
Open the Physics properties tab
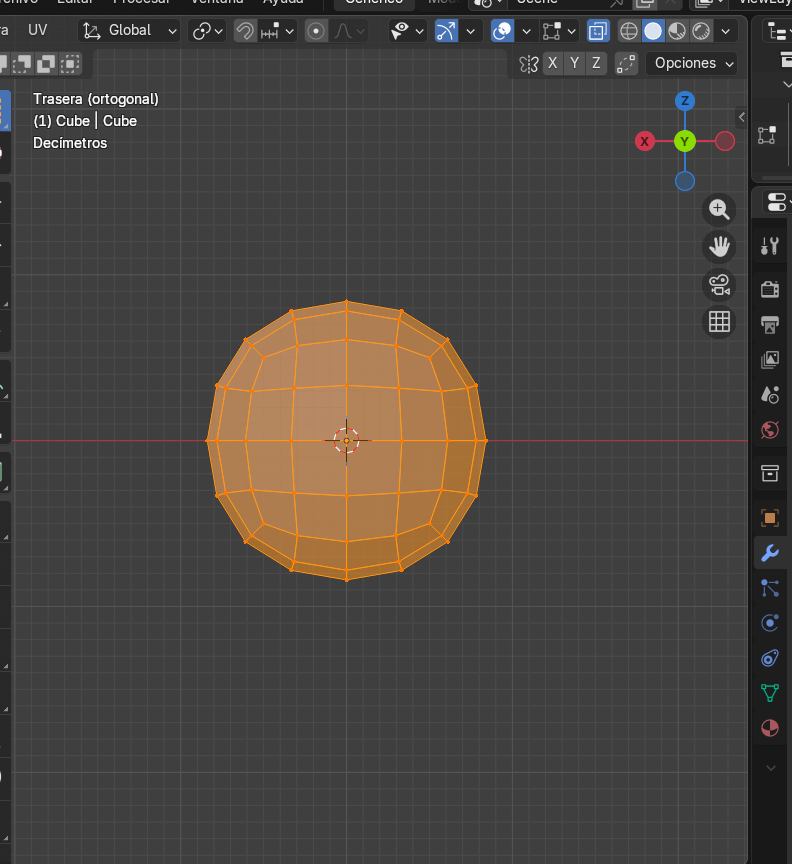tap(770, 623)
